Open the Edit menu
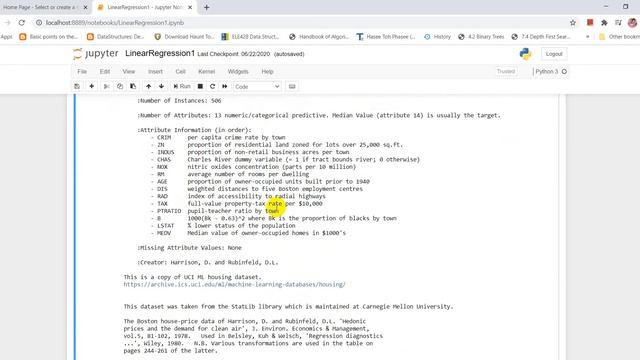640x360 pixels. 105,71
